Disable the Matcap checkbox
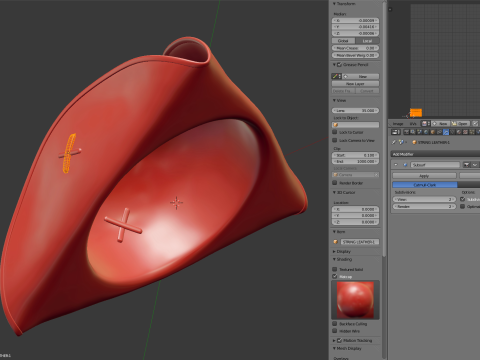Viewport: 480px width, 360px height. pos(335,276)
